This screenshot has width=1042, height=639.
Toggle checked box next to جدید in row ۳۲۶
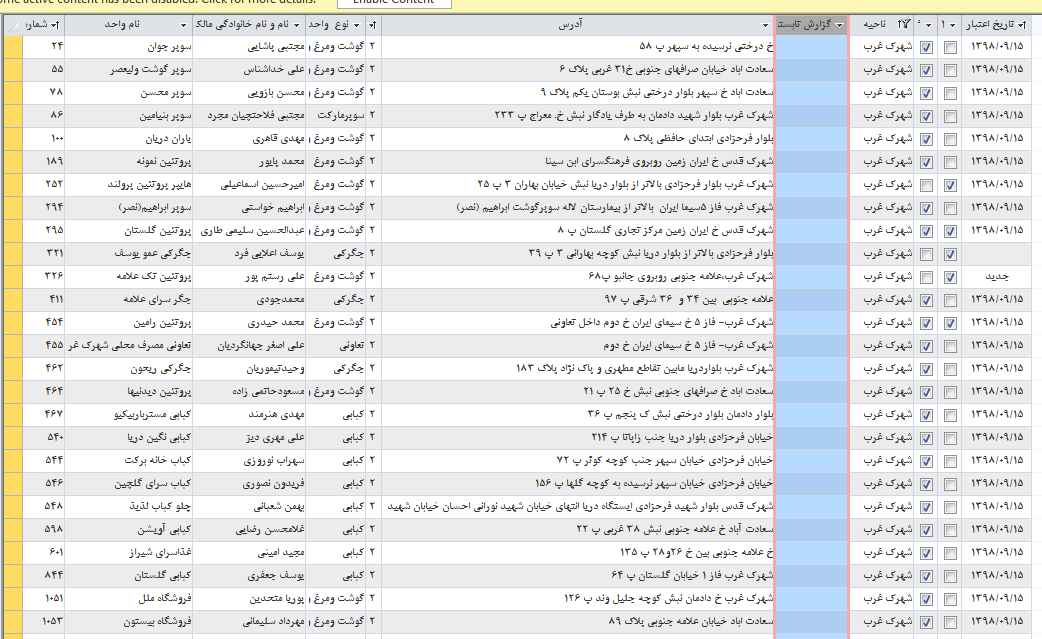pos(950,278)
